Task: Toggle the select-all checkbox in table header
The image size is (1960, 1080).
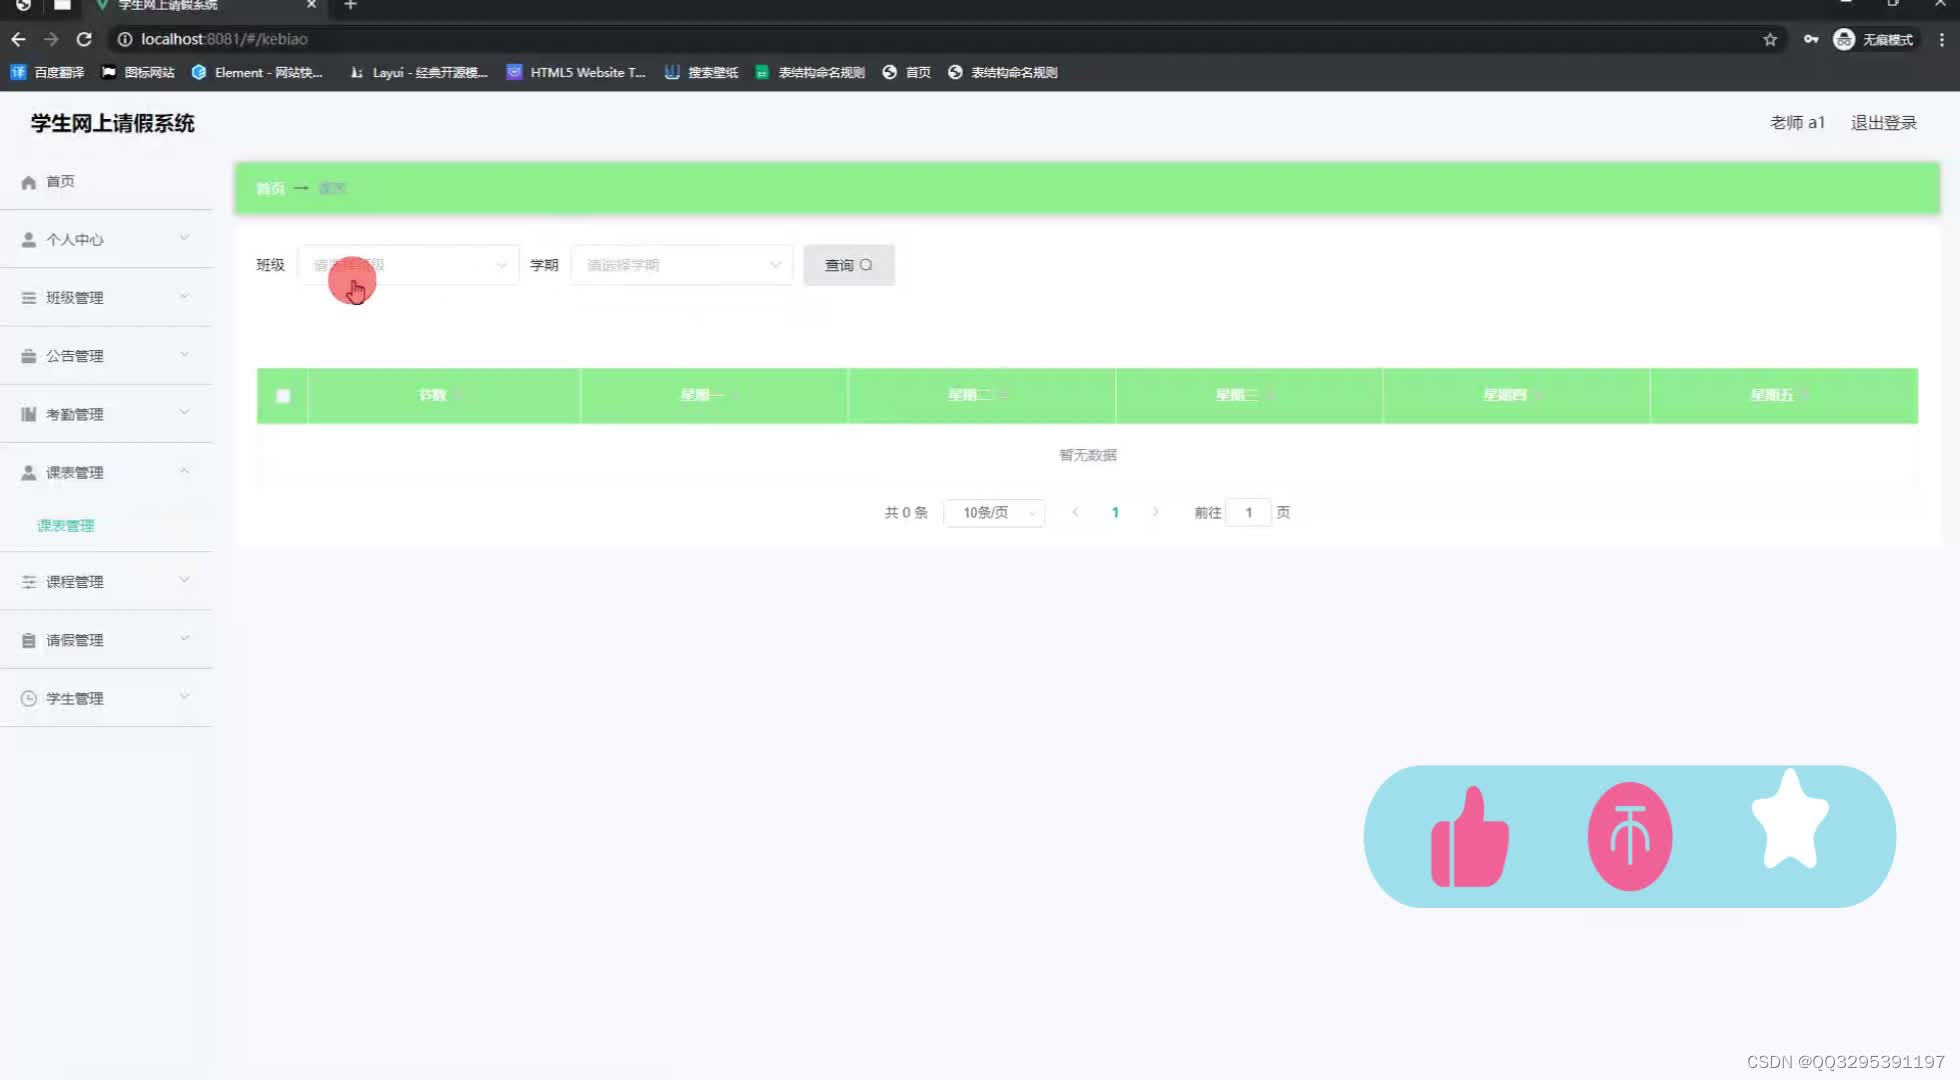Action: (x=283, y=396)
